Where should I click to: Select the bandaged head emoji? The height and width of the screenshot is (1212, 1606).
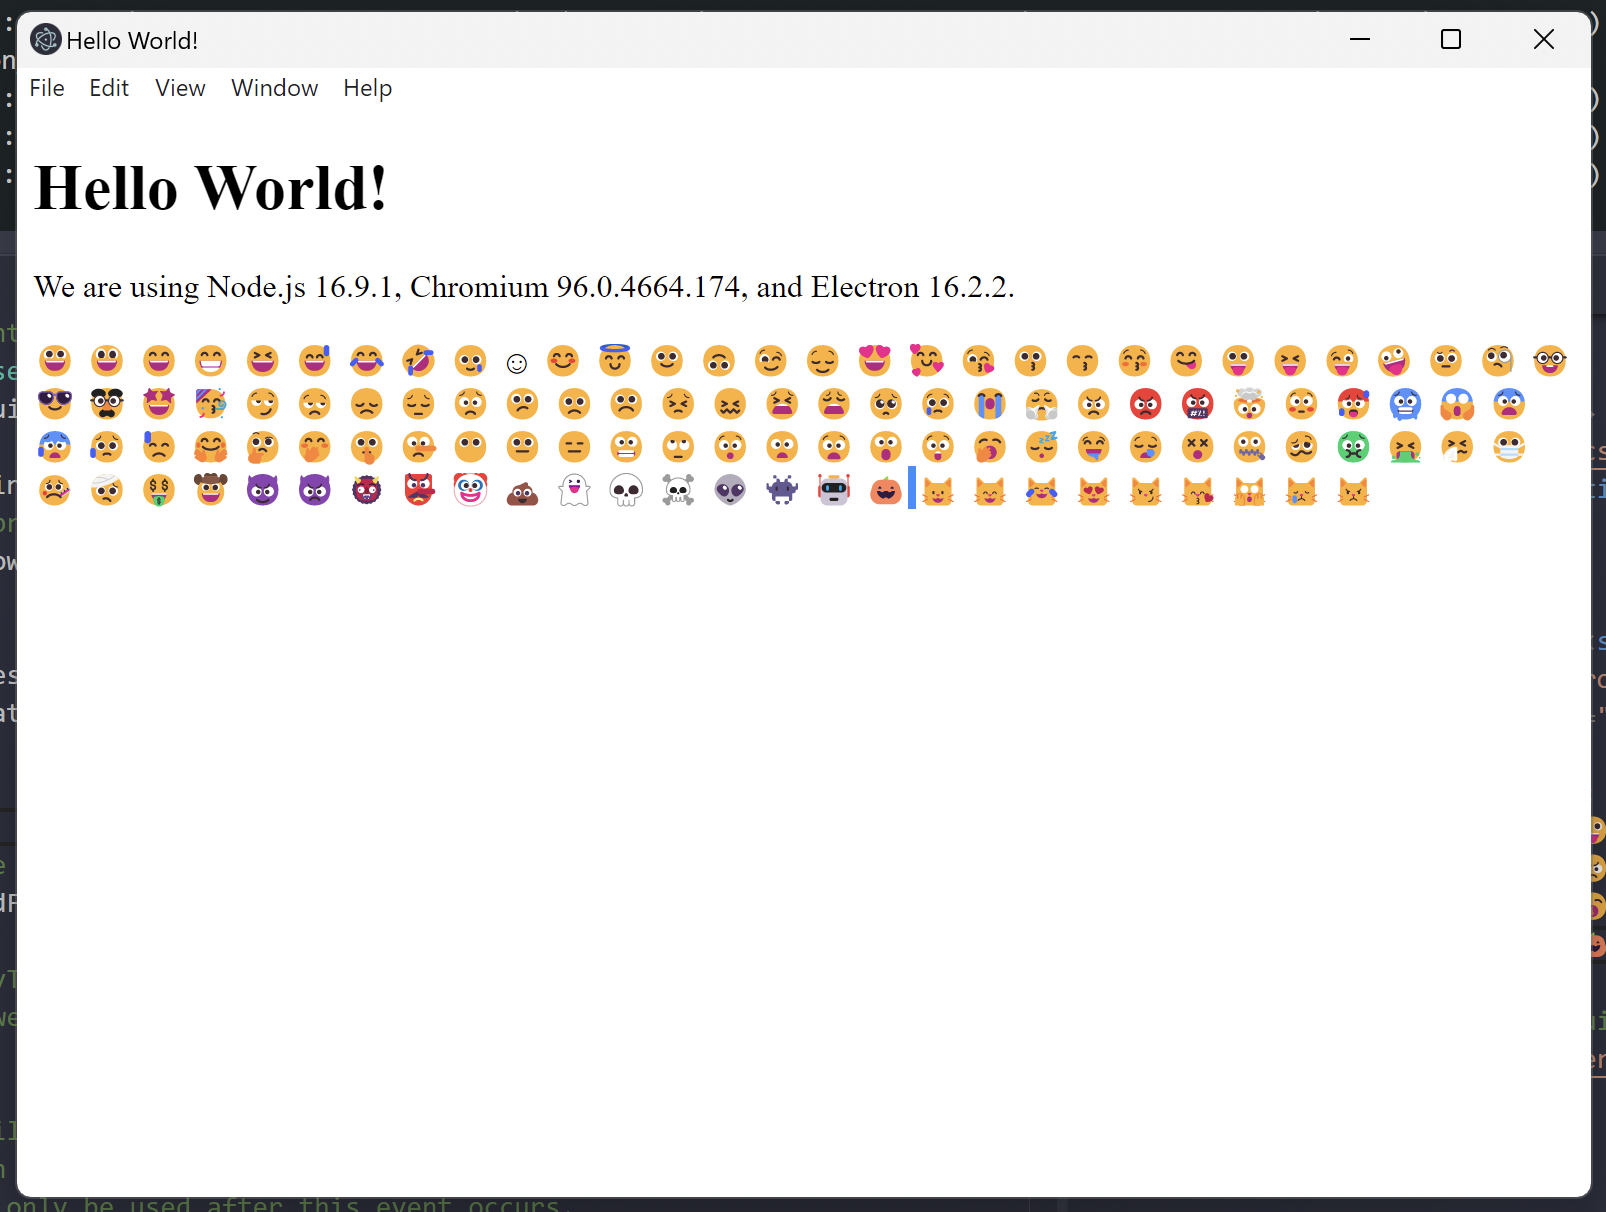[107, 491]
